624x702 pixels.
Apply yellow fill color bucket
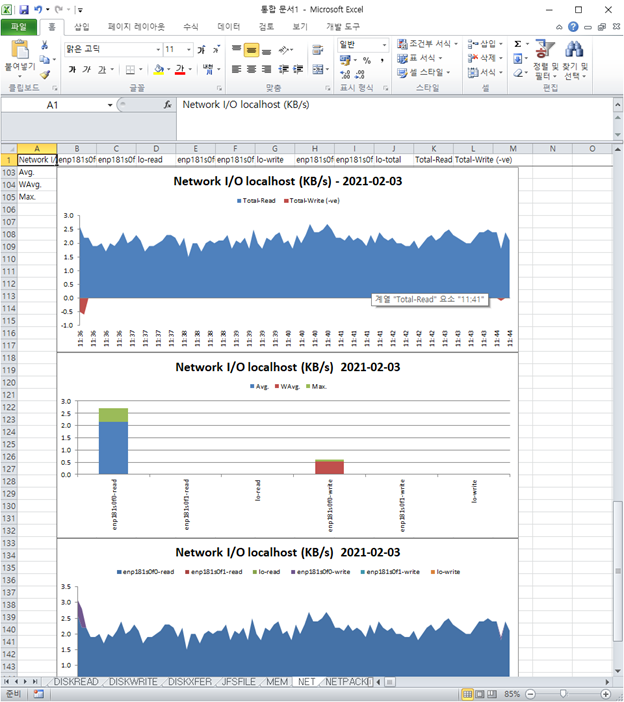158,69
